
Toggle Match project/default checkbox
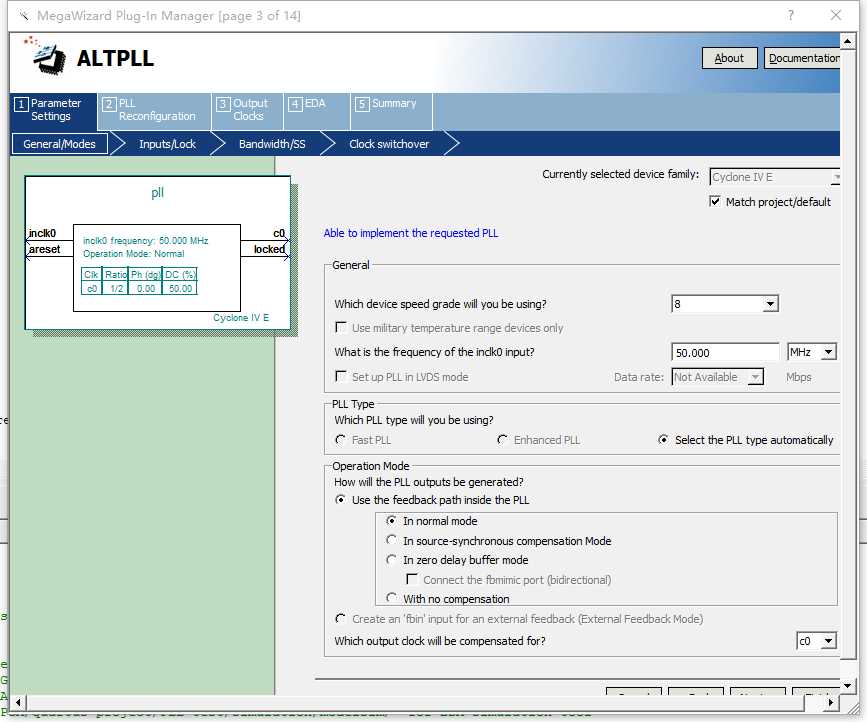715,201
